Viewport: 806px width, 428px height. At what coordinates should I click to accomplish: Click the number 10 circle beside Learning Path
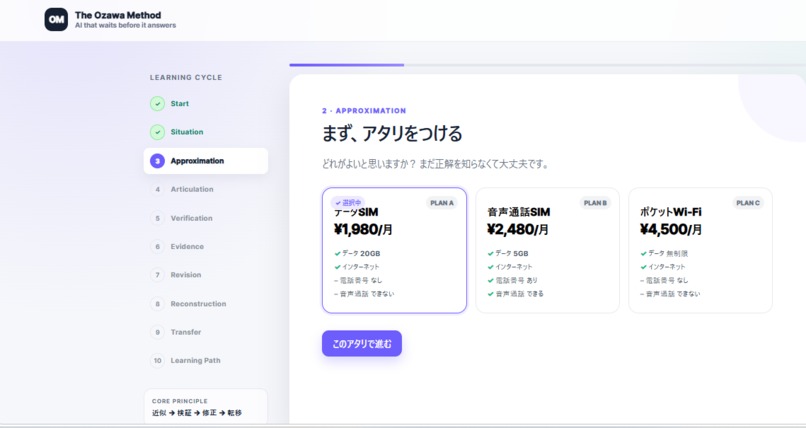[x=157, y=361]
